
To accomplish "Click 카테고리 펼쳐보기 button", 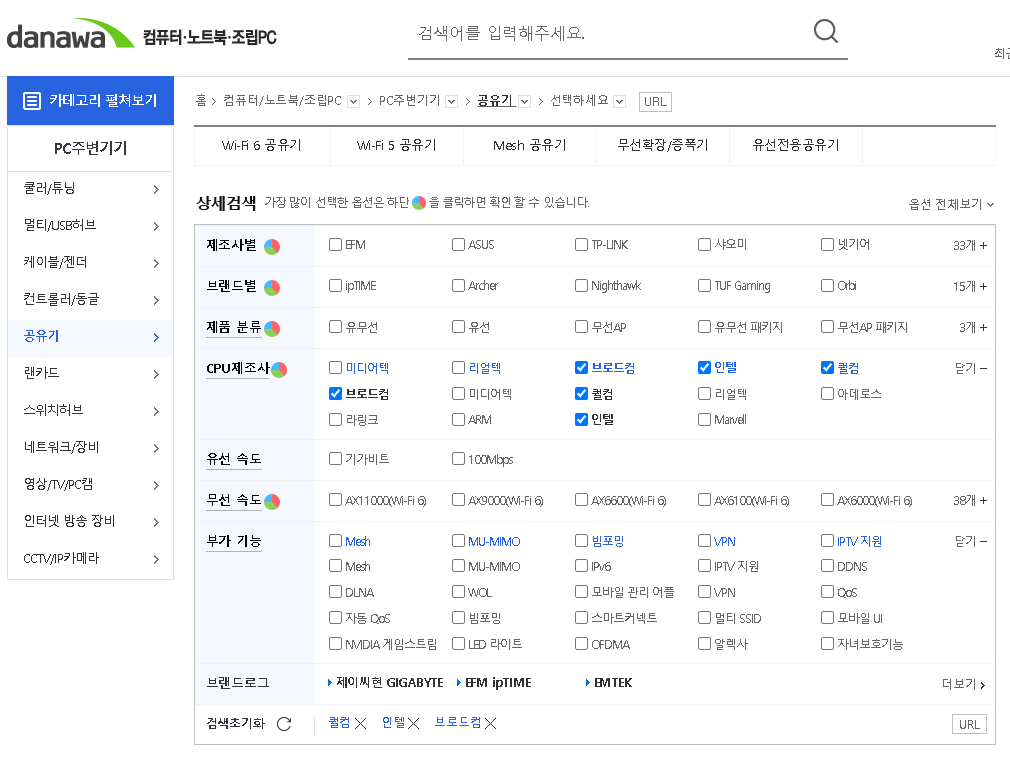I will [x=90, y=100].
